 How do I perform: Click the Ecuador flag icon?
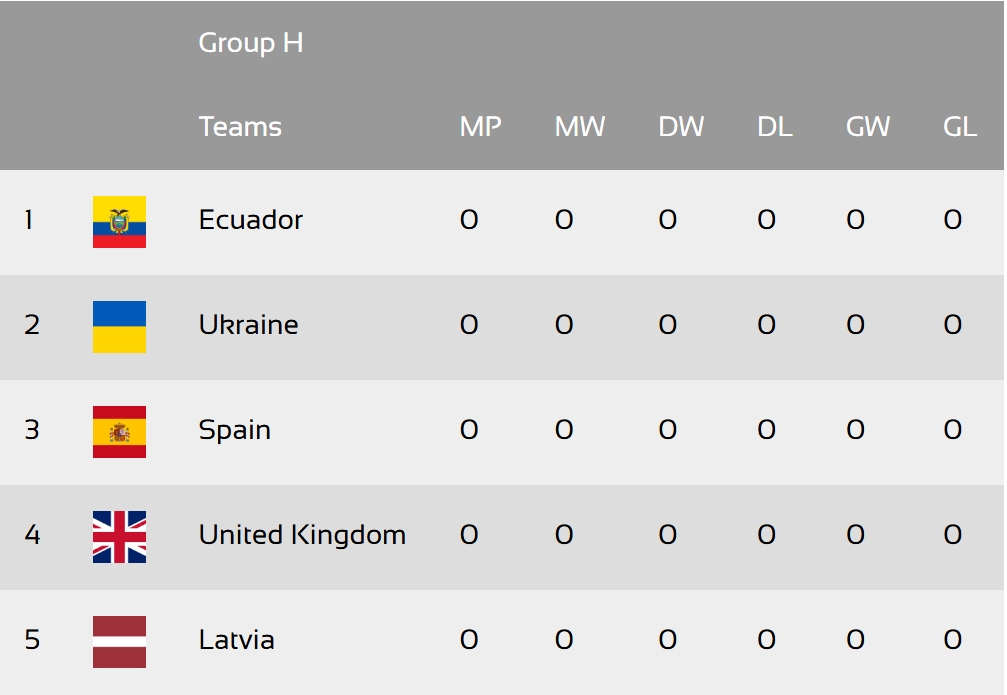tap(119, 222)
